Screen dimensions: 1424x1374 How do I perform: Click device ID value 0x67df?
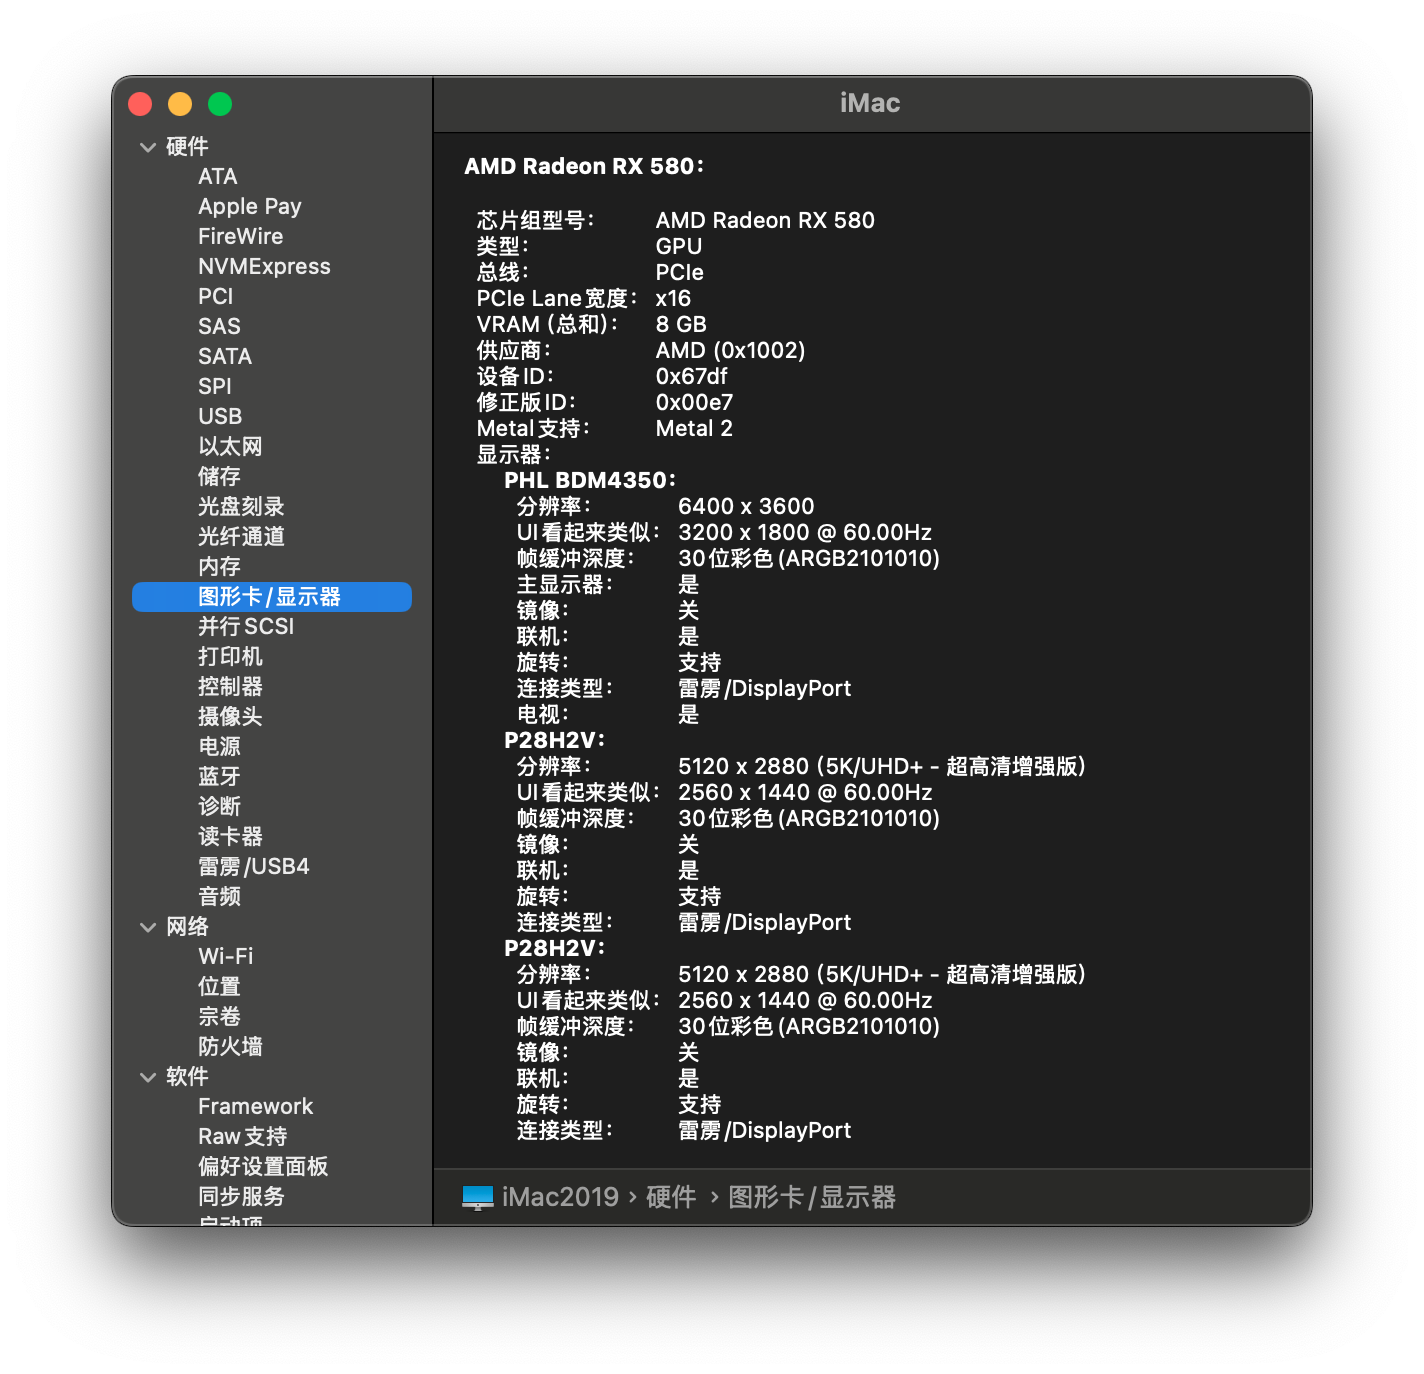(x=691, y=376)
